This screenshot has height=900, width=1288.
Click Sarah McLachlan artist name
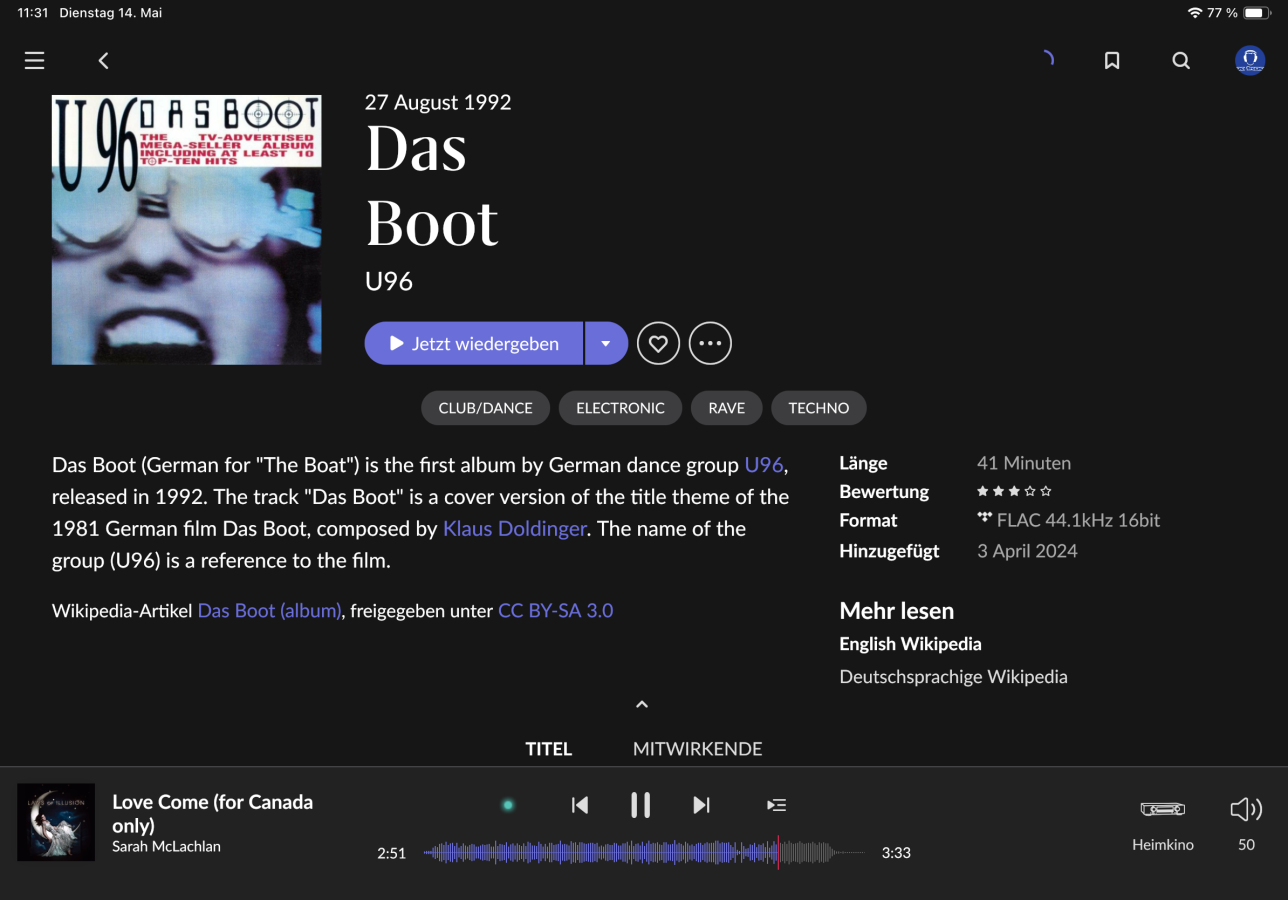[166, 847]
